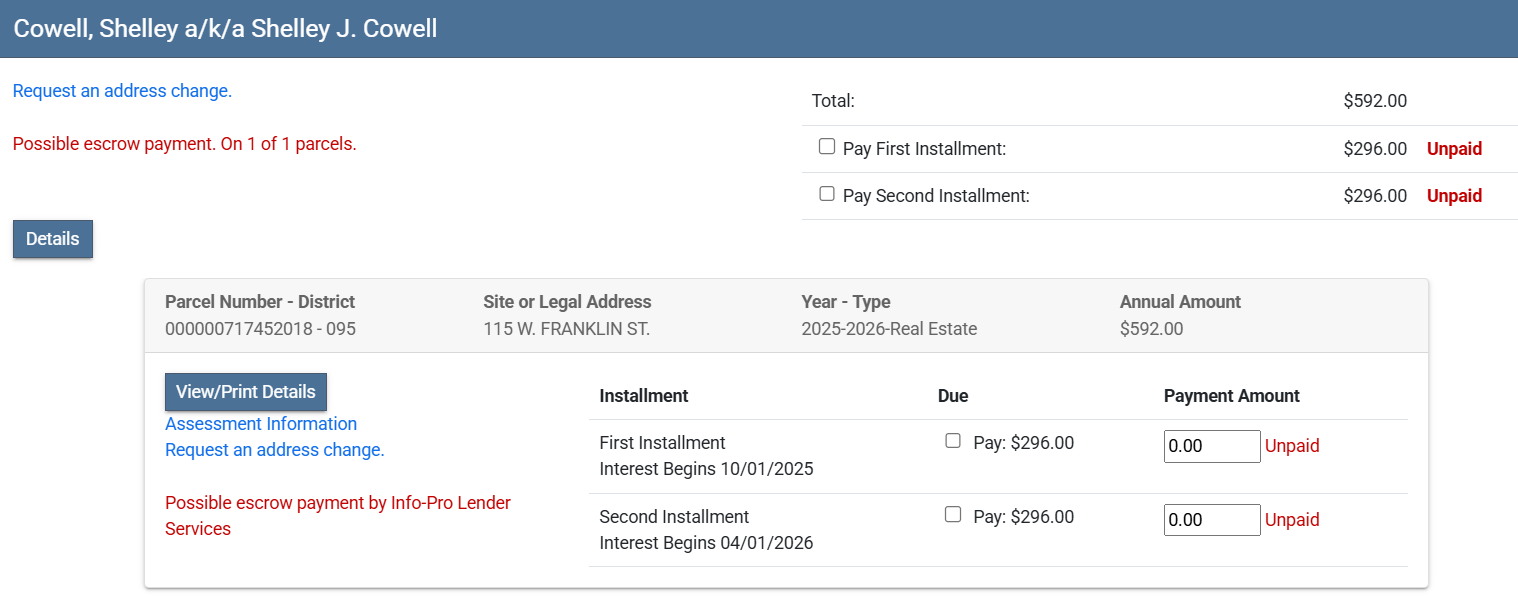Focus the First Installment payment amount field
1518x600 pixels.
[1212, 446]
